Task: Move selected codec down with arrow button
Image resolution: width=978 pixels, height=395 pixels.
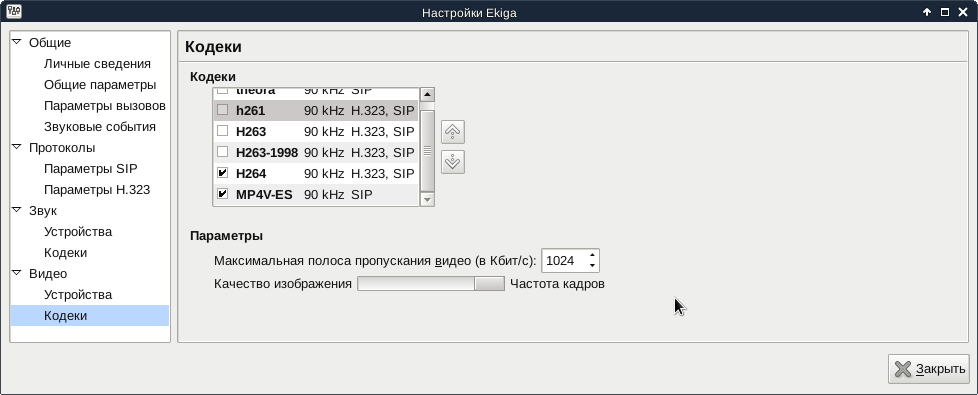Action: [x=453, y=162]
